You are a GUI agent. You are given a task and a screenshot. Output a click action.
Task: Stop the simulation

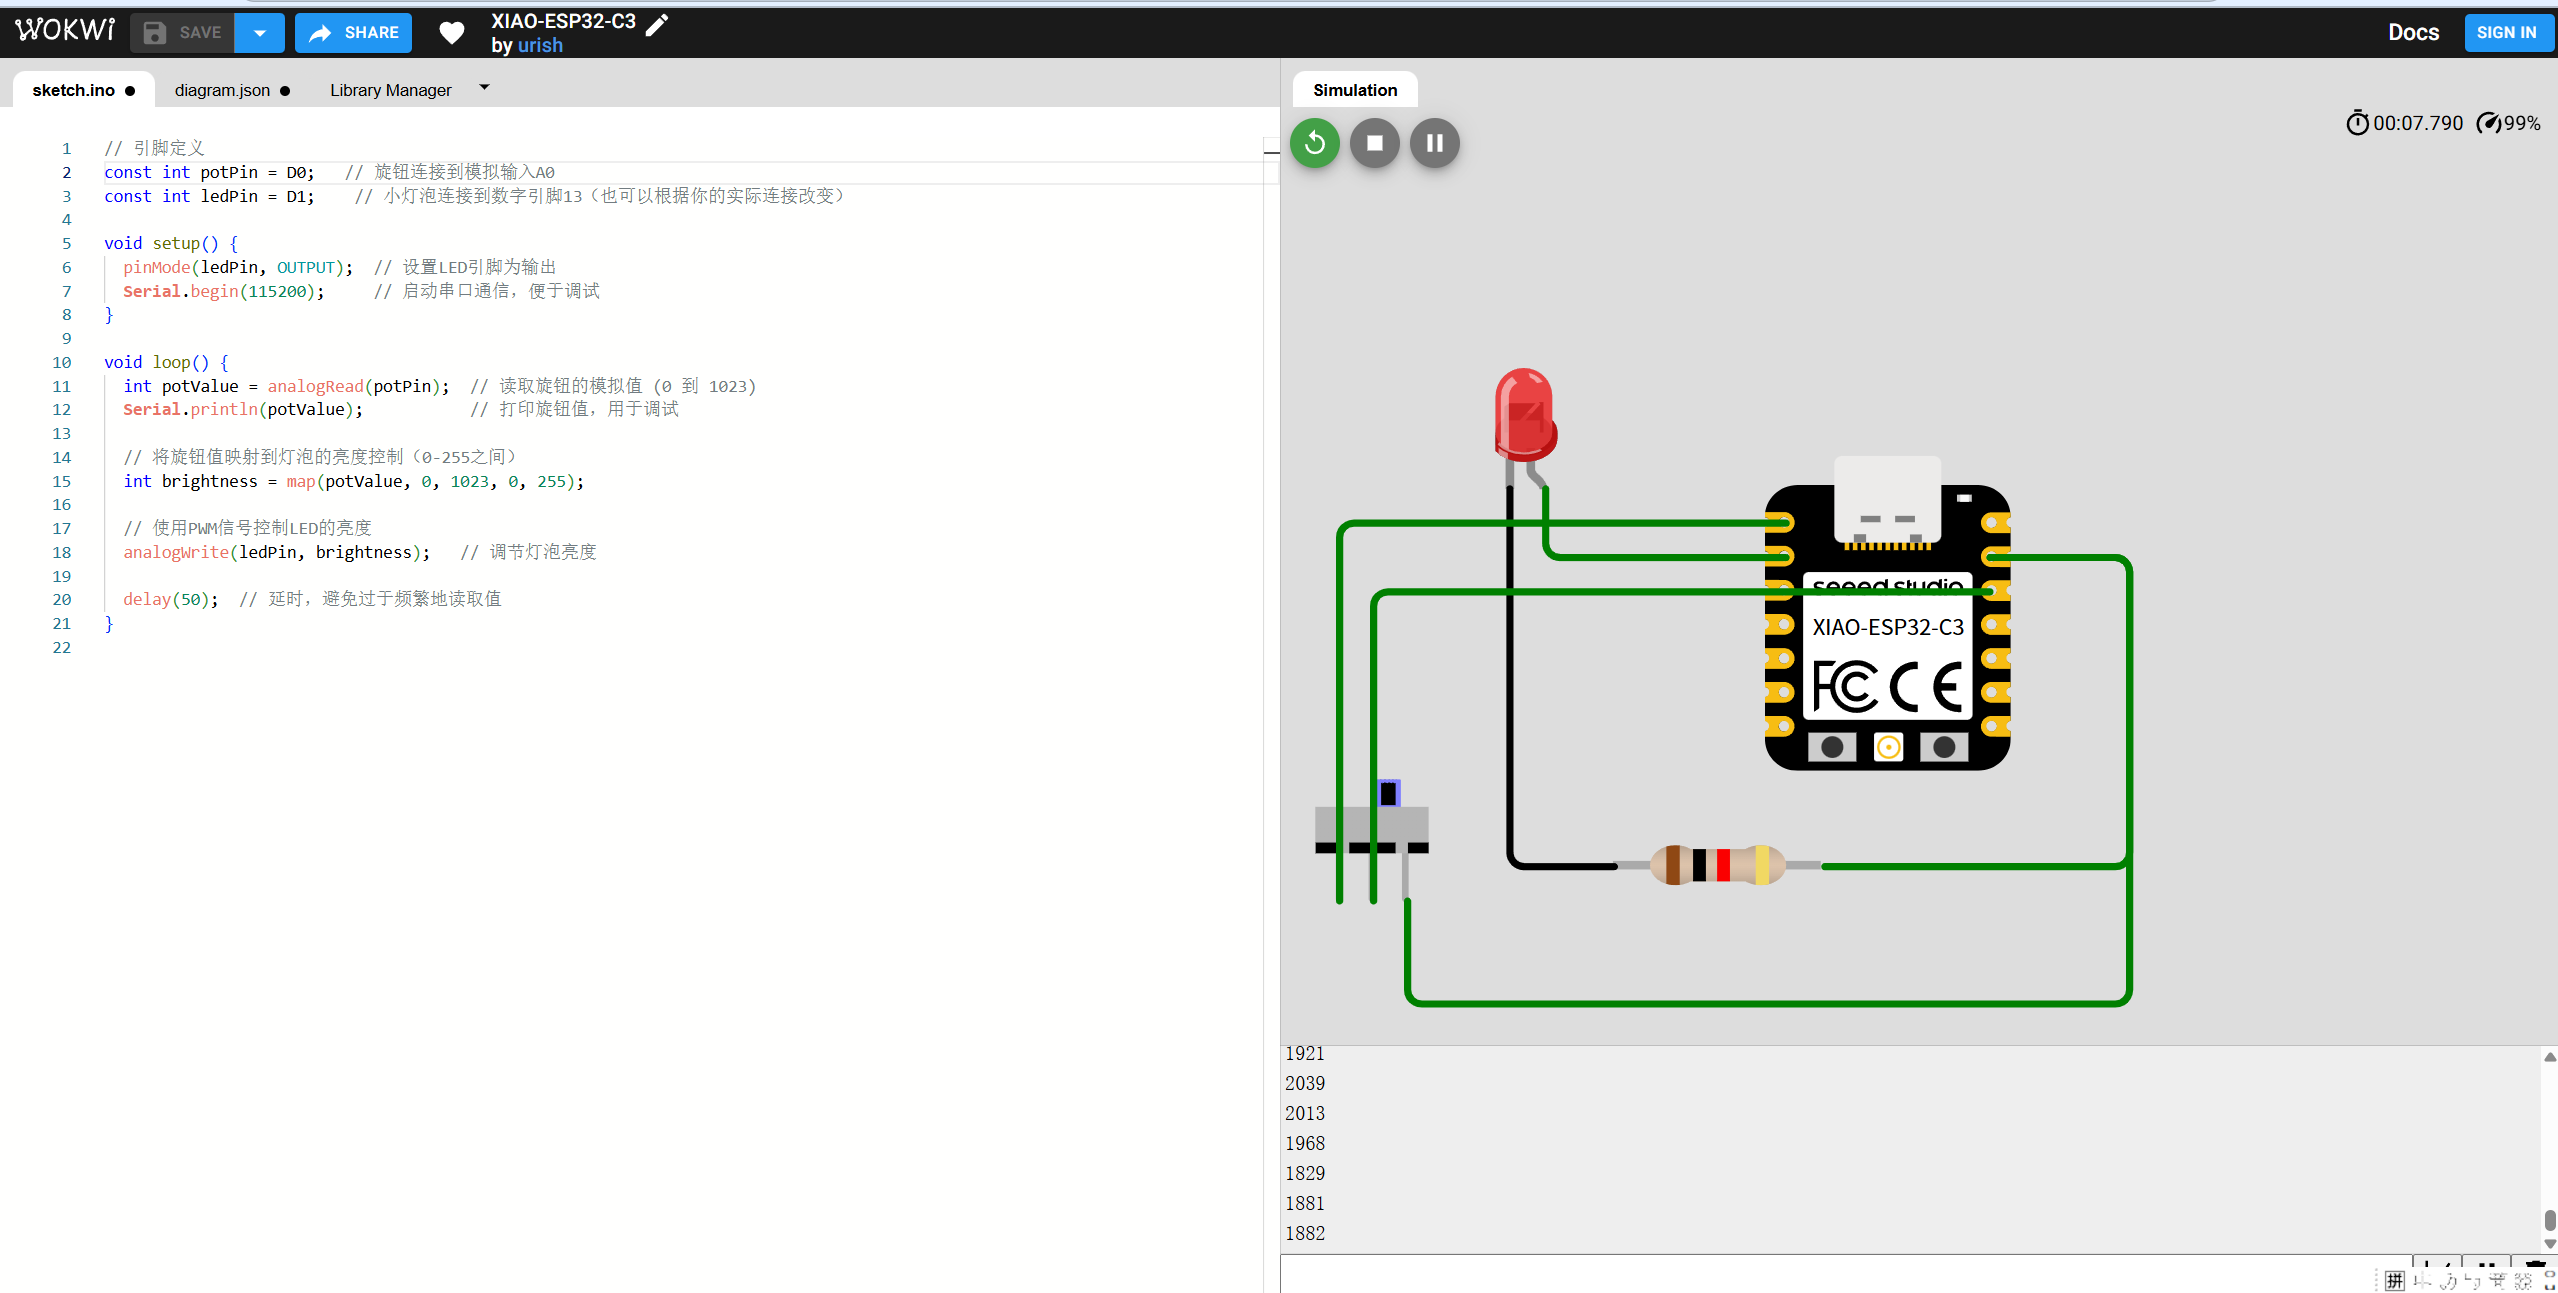point(1375,143)
